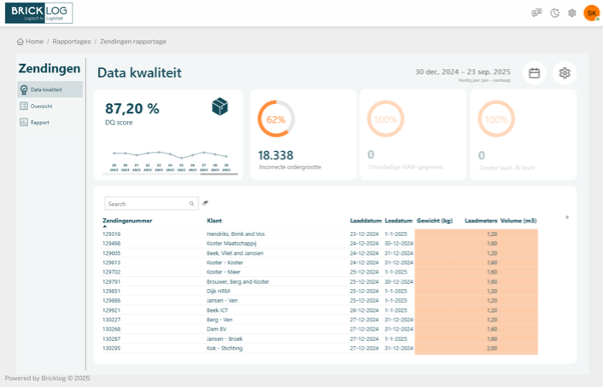This screenshot has height=388, width=604.
Task: Select the Onvolledige NAW-gegevens card
Action: 413,134
